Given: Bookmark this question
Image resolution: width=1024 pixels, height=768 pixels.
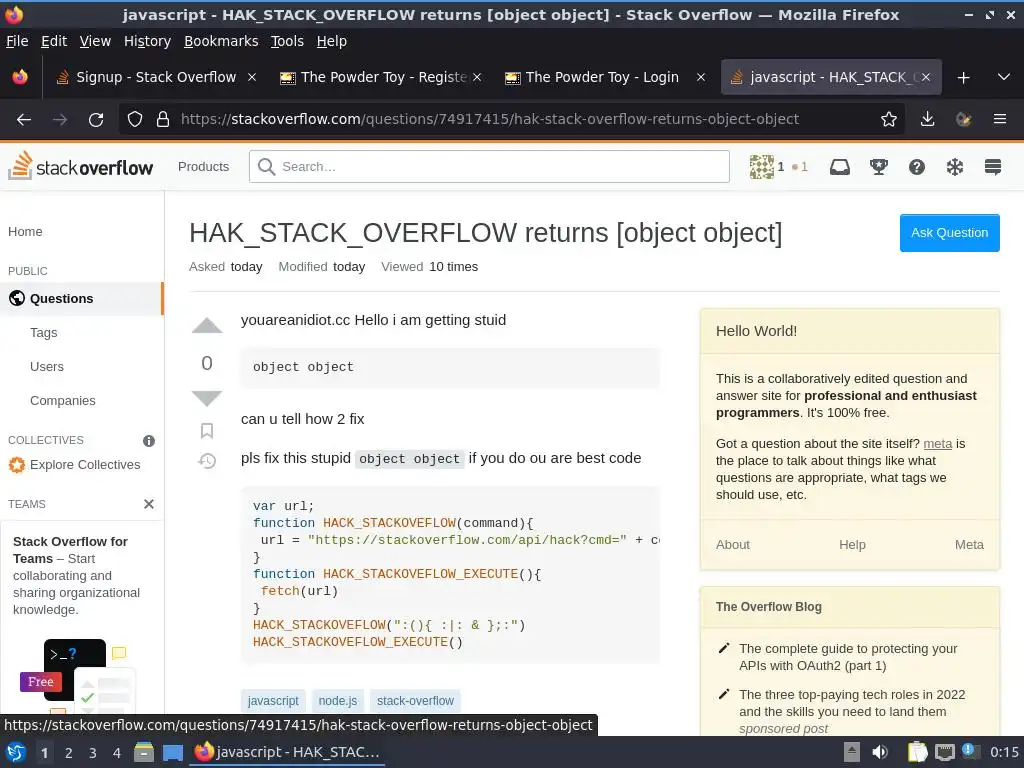Looking at the screenshot, I should click(207, 430).
